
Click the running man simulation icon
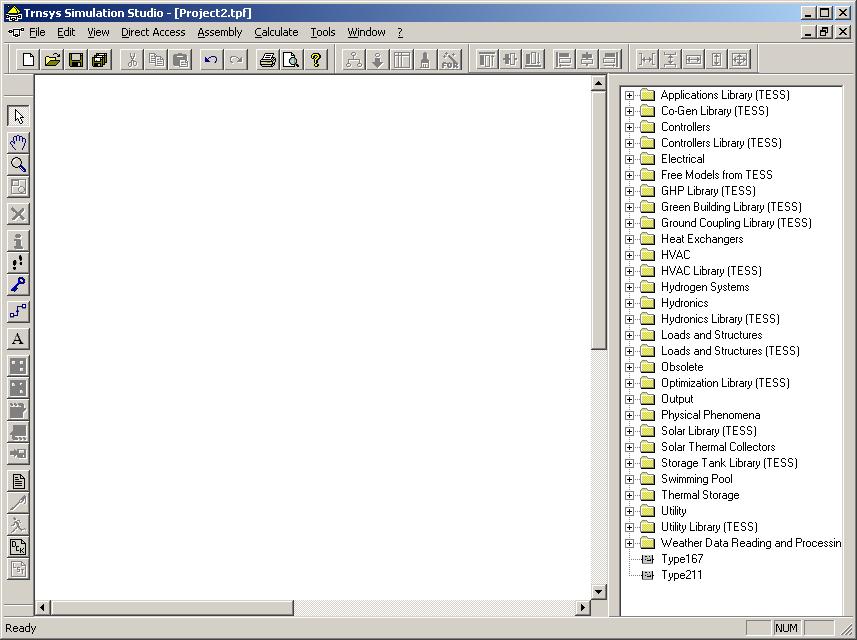18,525
